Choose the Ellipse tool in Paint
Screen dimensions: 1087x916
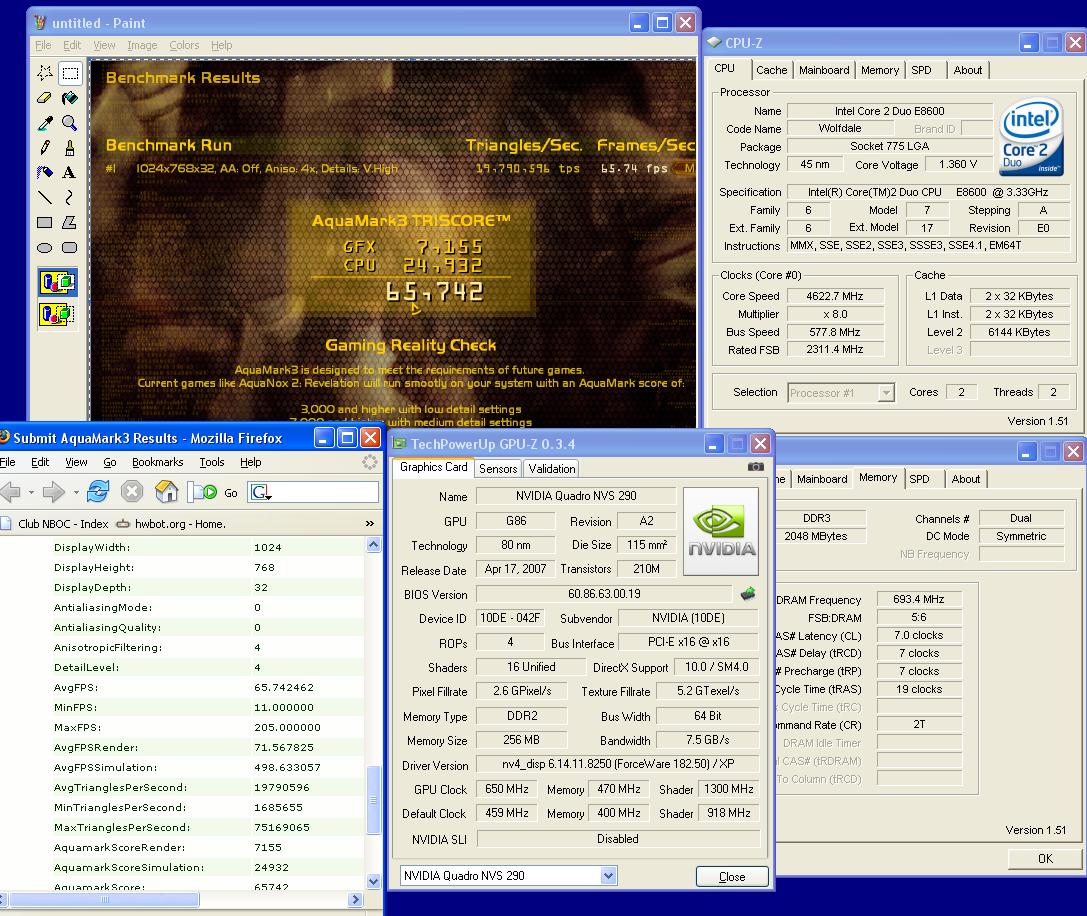click(x=45, y=248)
